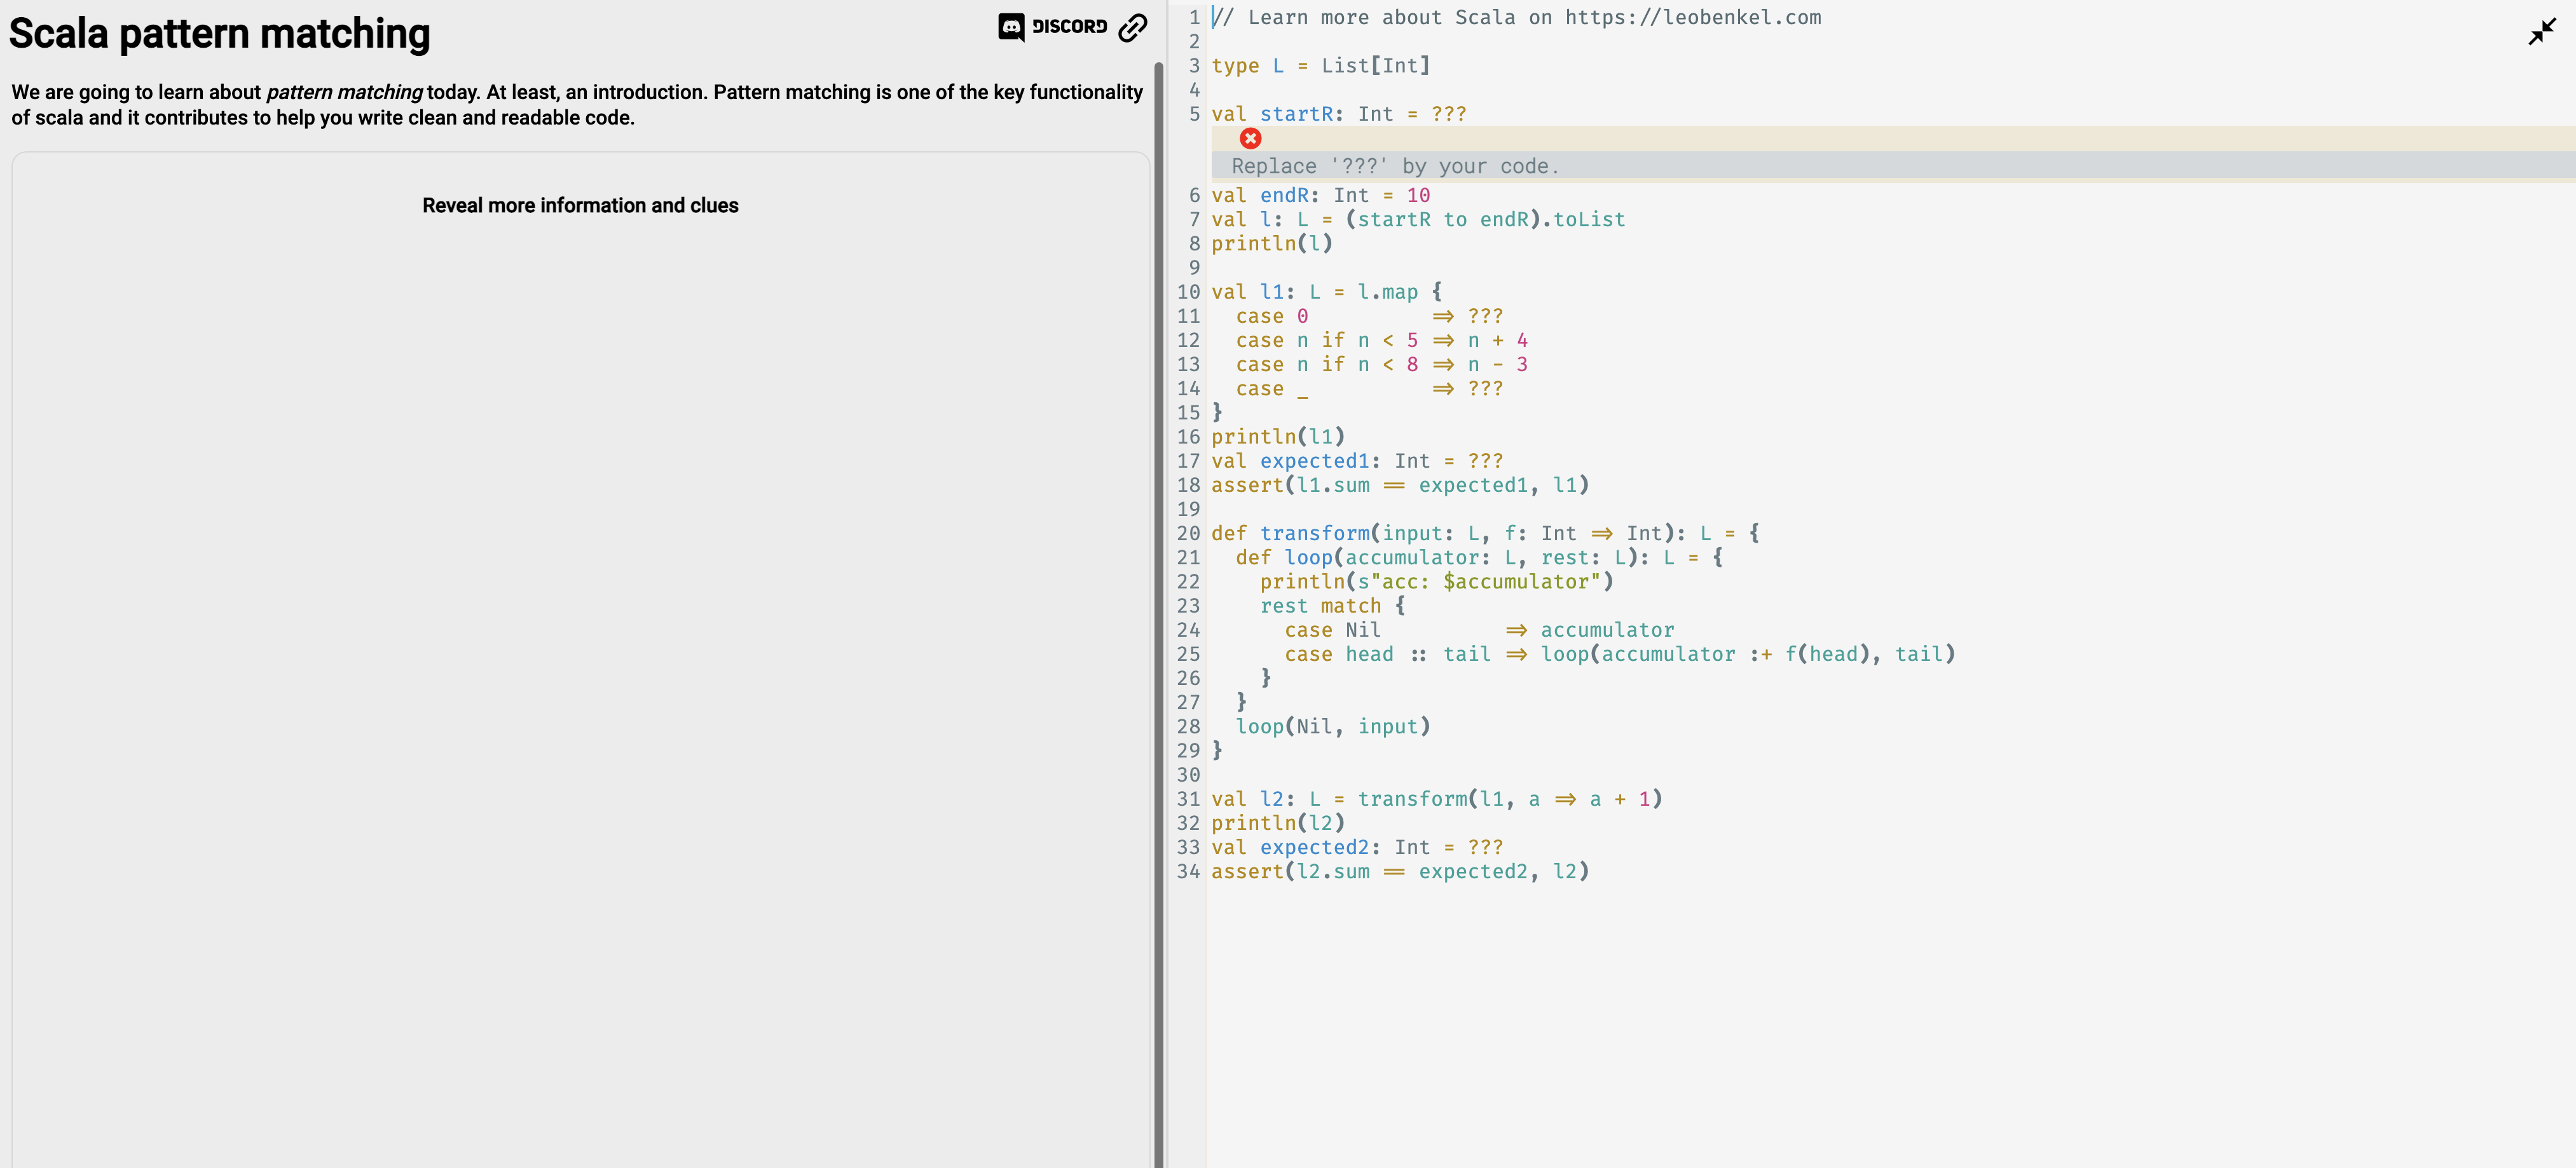Open the Discord link icon

pos(1052,27)
